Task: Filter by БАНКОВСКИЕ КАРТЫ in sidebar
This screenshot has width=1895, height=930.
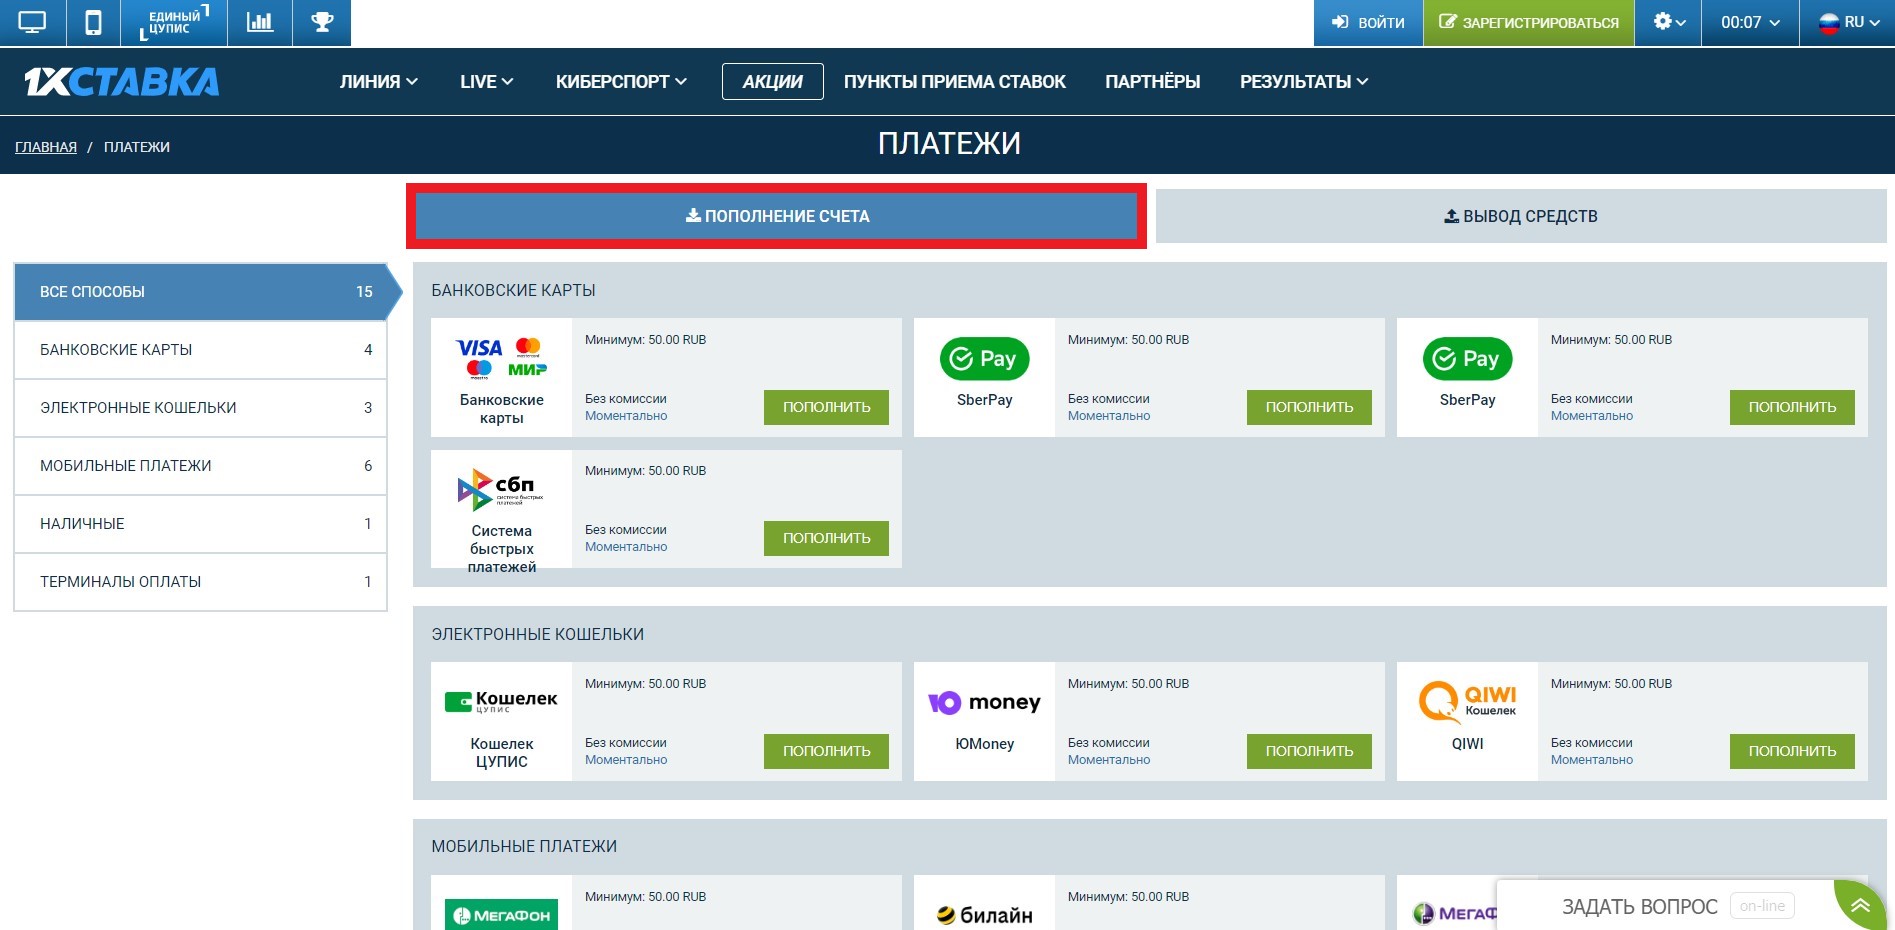Action: (201, 350)
